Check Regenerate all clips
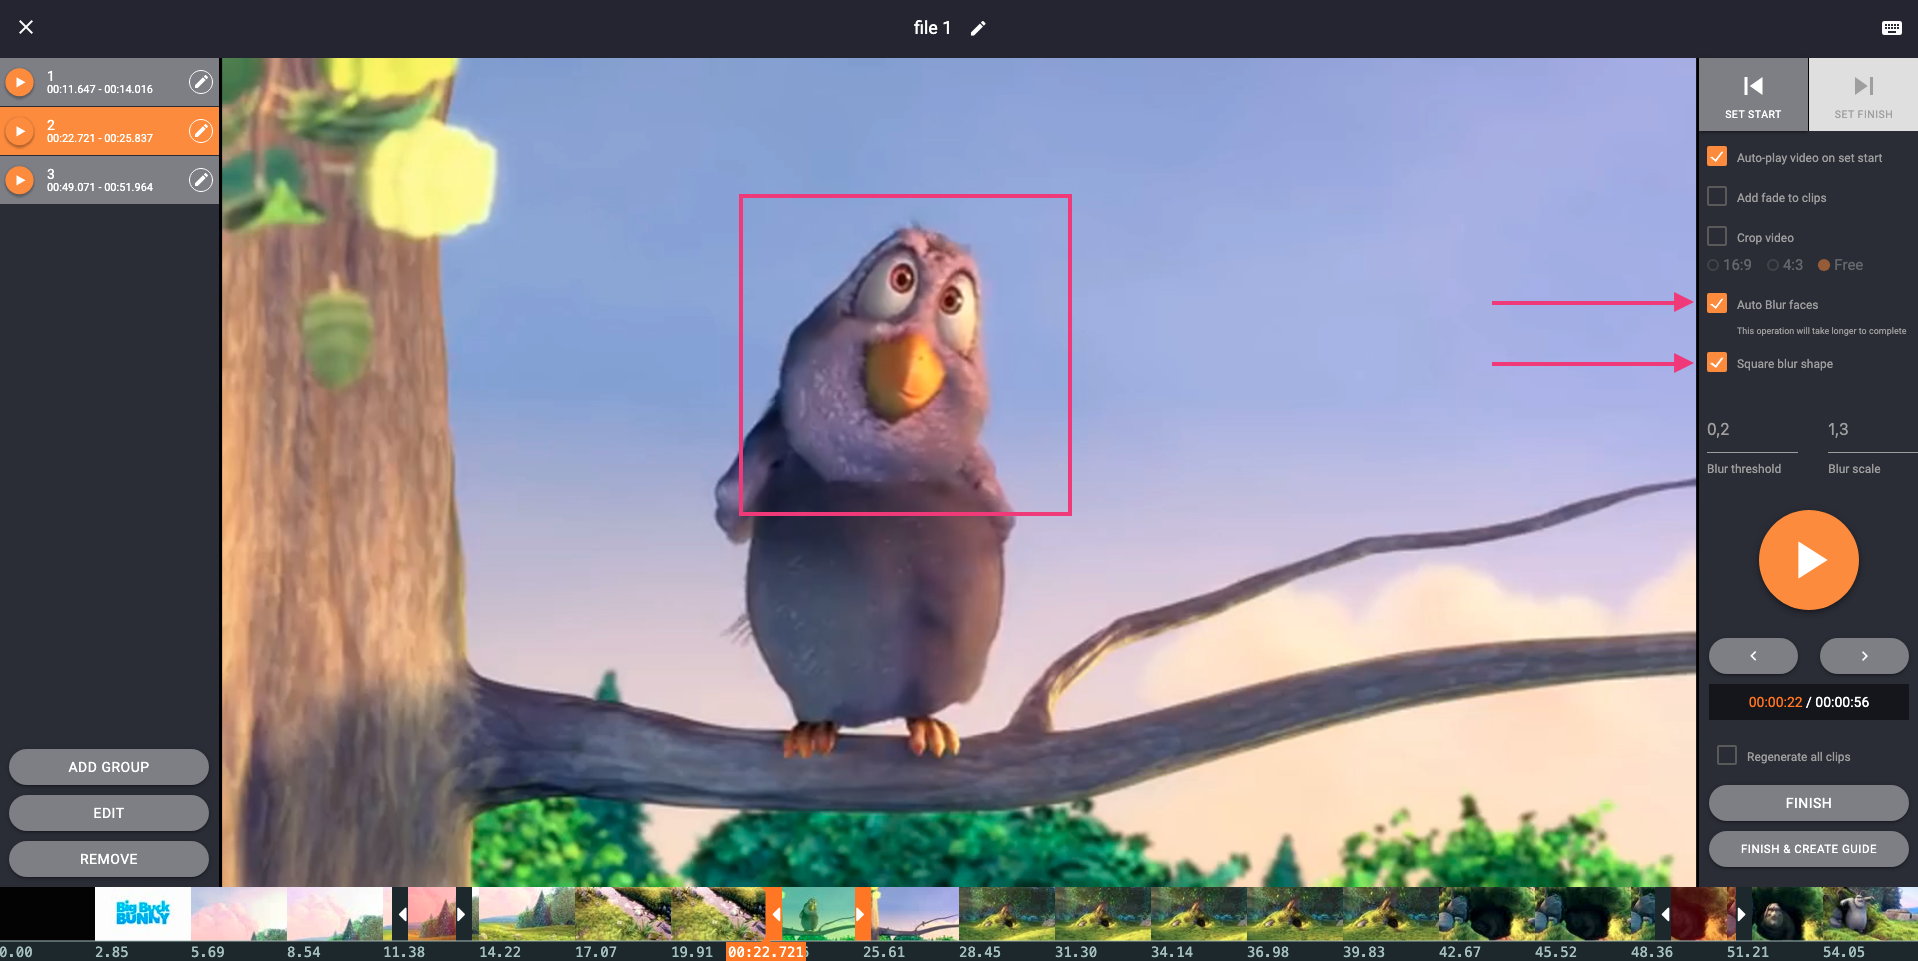 [x=1727, y=756]
